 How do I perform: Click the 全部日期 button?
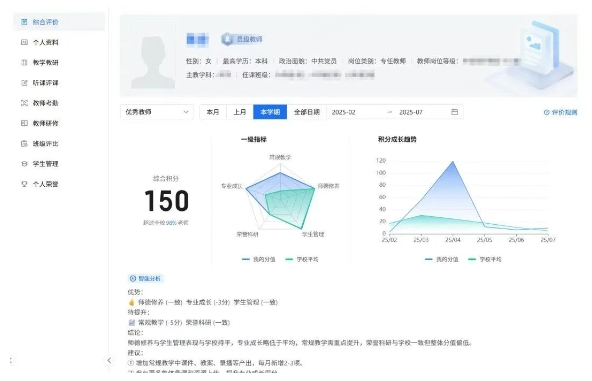pyautogui.click(x=307, y=112)
